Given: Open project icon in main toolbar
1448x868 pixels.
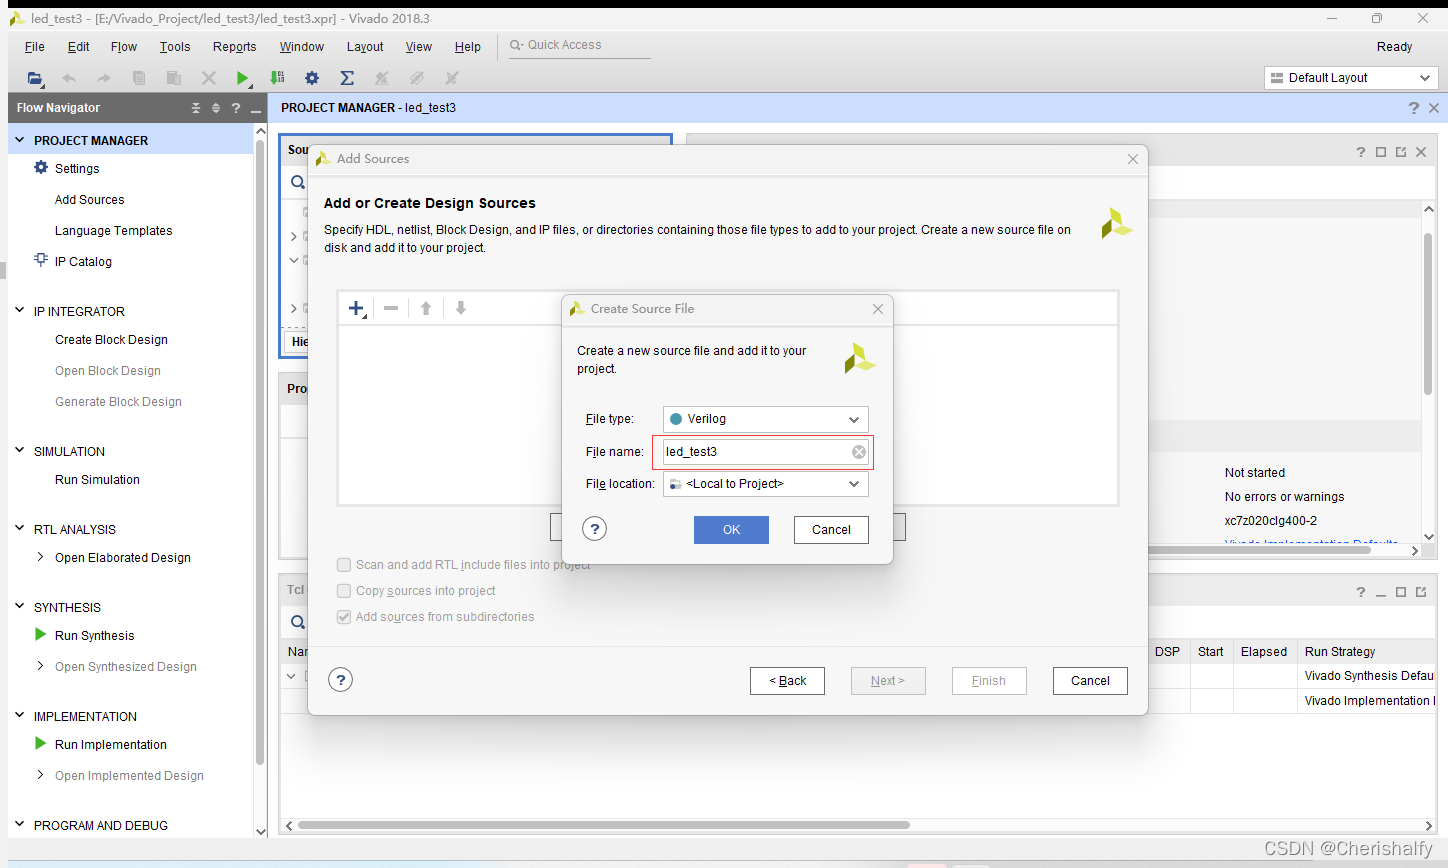Looking at the screenshot, I should click(35, 78).
